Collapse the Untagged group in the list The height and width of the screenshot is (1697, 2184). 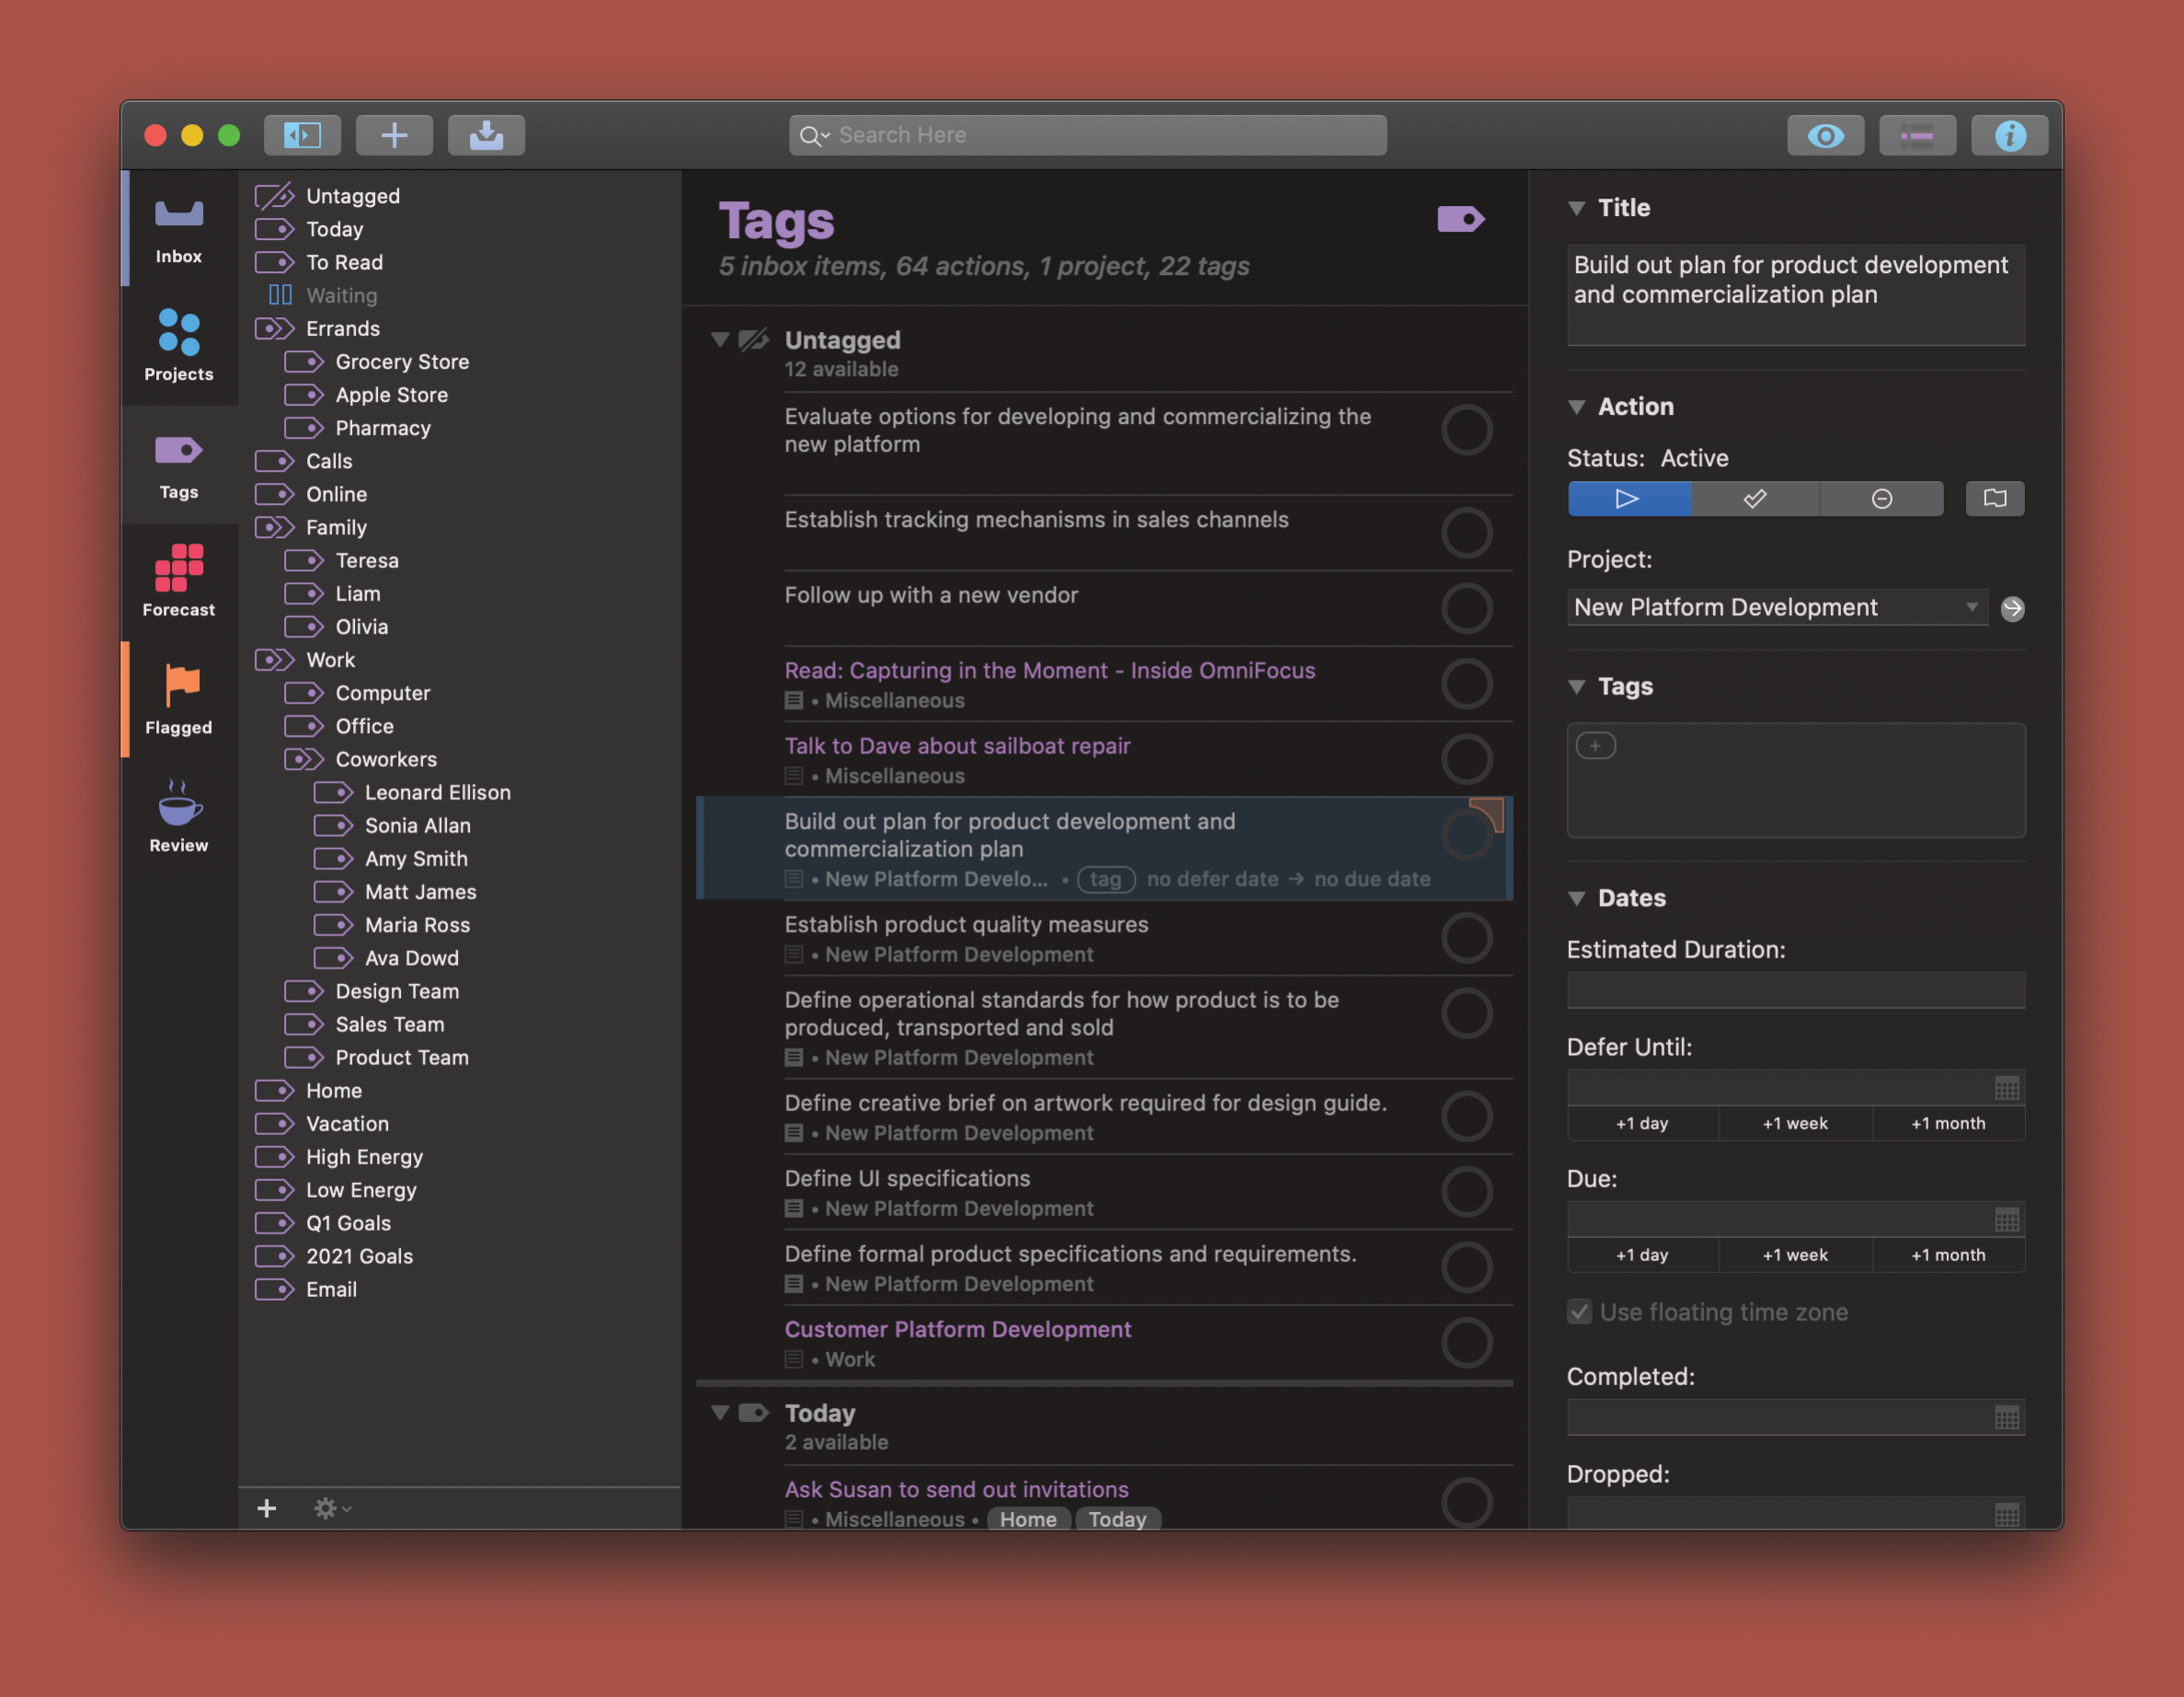coord(721,340)
